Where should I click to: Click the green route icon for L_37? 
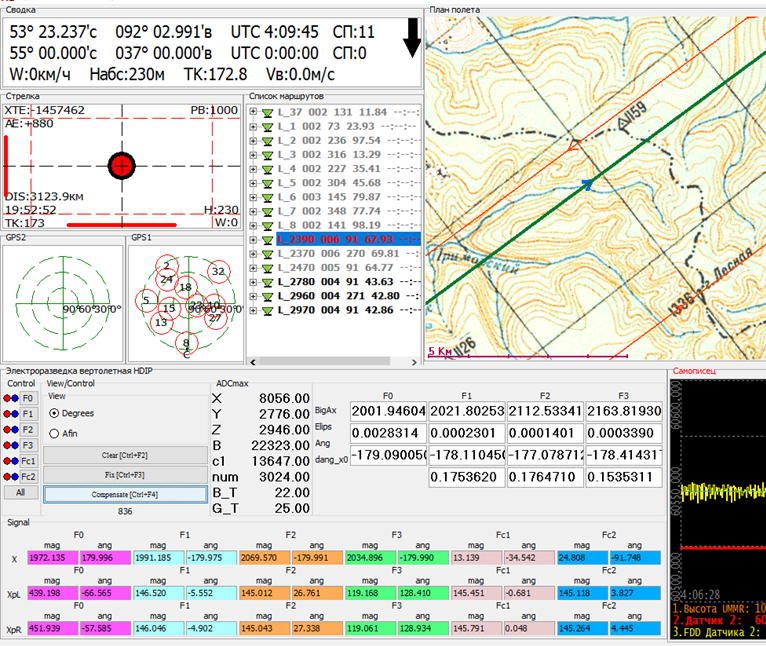pos(267,113)
